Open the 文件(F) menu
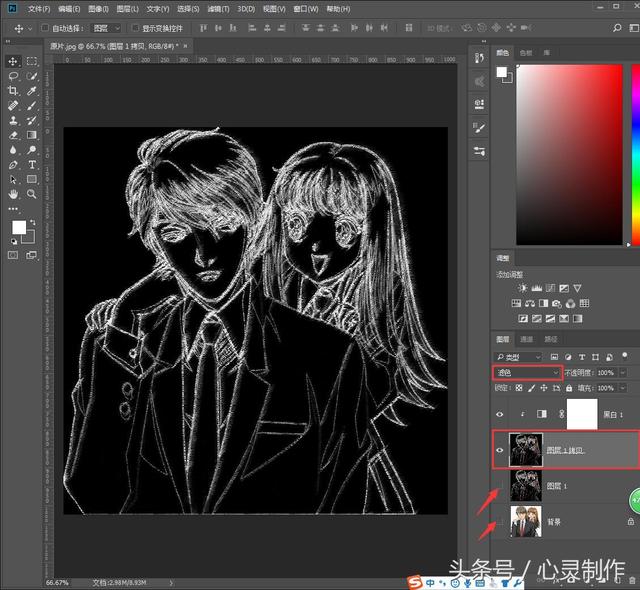 coord(39,9)
